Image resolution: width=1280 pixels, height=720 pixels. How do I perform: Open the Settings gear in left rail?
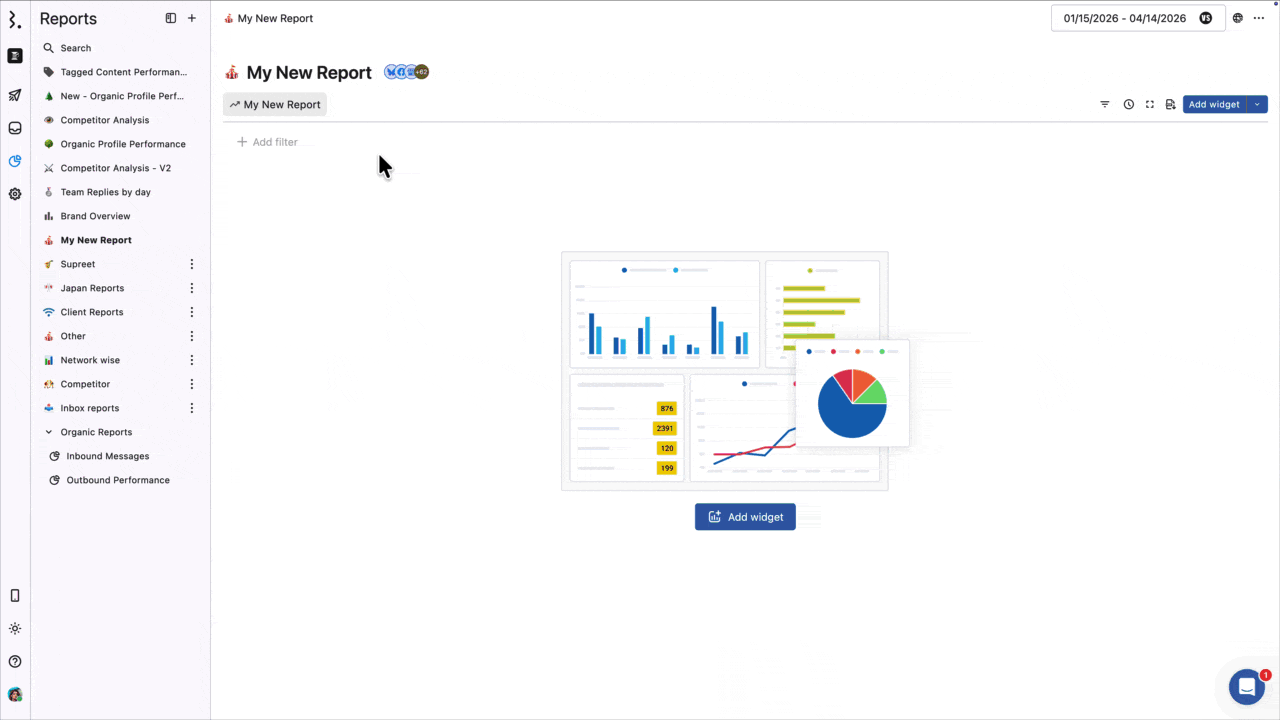[x=15, y=194]
